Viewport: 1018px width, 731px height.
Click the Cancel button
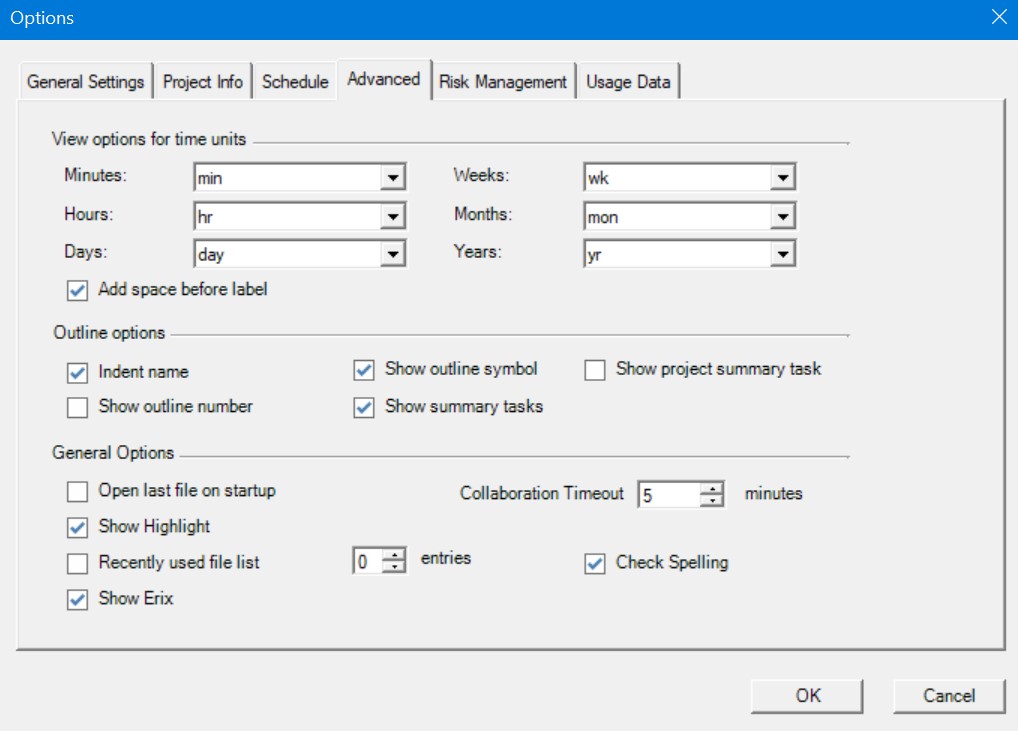[949, 696]
